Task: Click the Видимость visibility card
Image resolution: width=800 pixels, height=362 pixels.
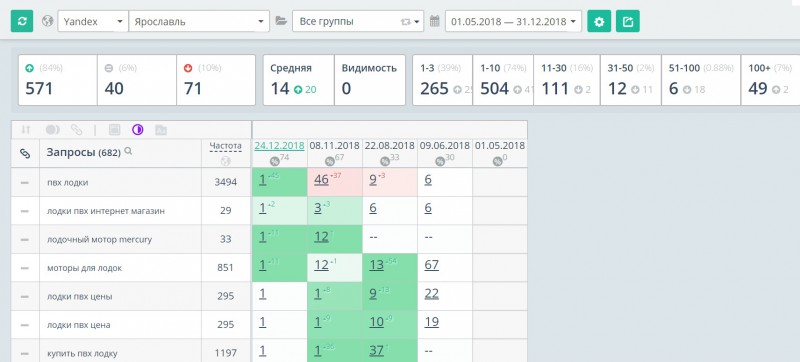Action: pyautogui.click(x=370, y=80)
